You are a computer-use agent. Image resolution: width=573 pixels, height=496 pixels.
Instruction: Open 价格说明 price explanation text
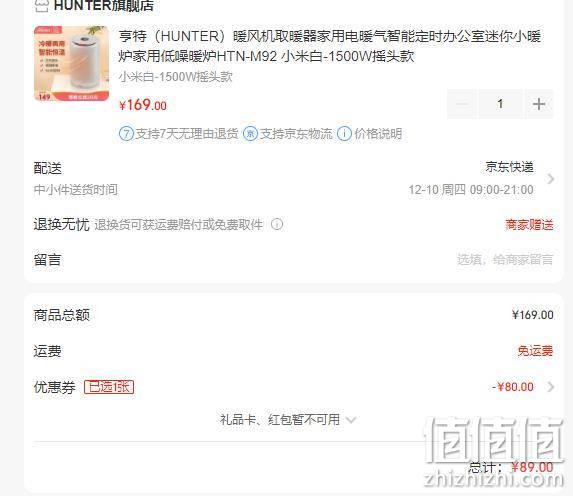pos(378,134)
